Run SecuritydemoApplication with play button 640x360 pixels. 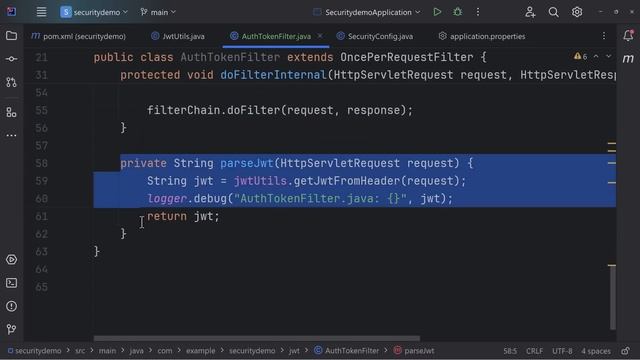[x=437, y=12]
